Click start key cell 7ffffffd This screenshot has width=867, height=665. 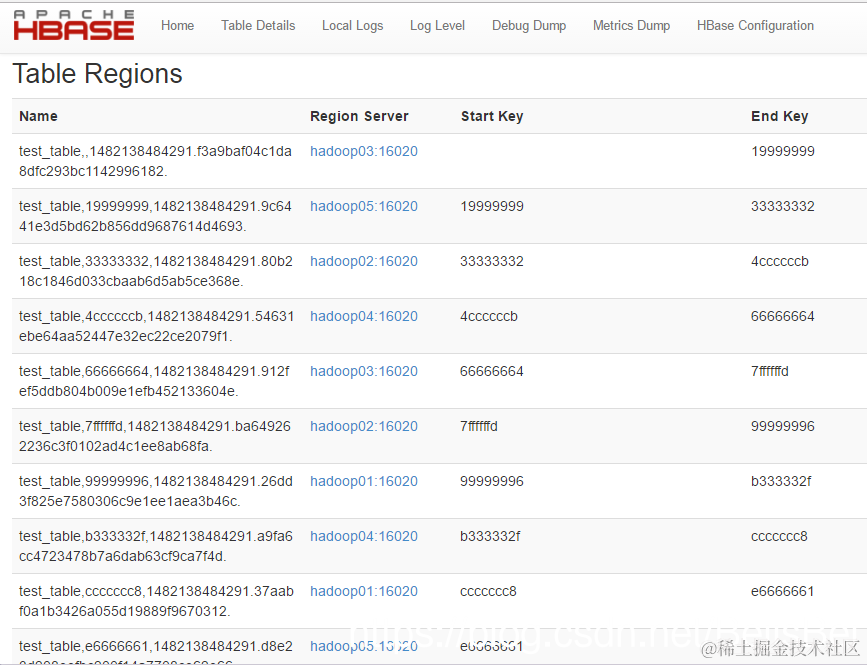click(479, 426)
